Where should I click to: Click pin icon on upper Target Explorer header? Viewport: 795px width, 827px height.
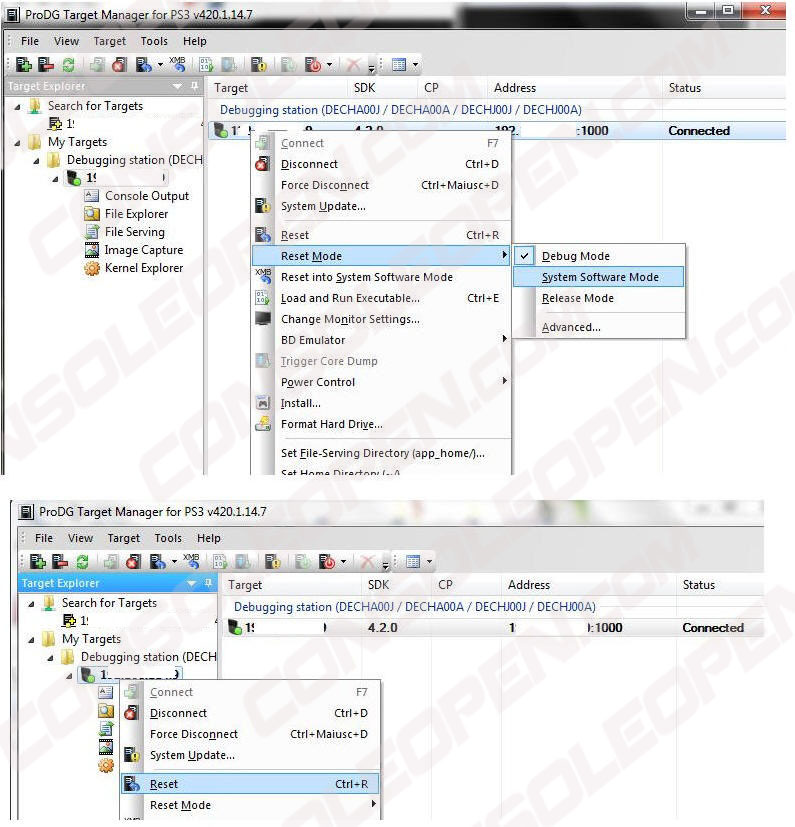(x=195, y=85)
